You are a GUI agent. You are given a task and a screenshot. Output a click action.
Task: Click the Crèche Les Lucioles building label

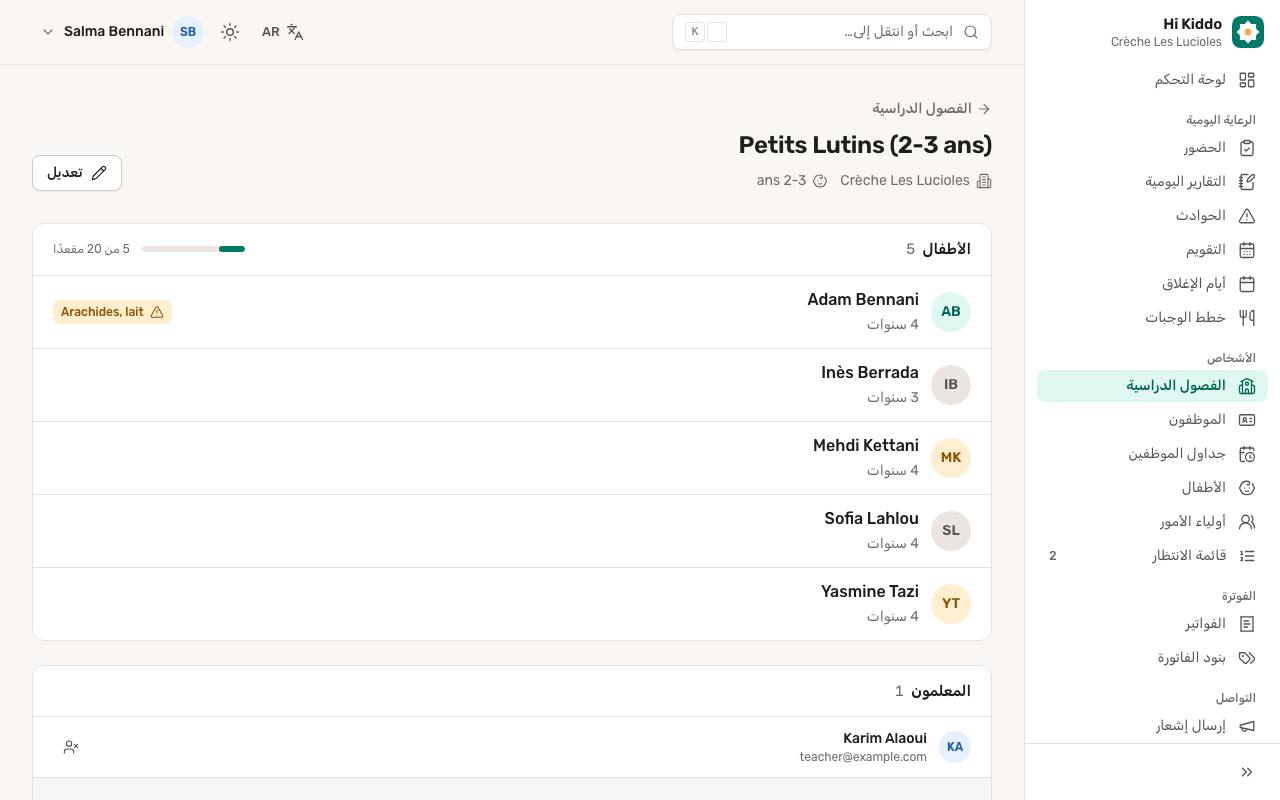pyautogui.click(x=916, y=181)
